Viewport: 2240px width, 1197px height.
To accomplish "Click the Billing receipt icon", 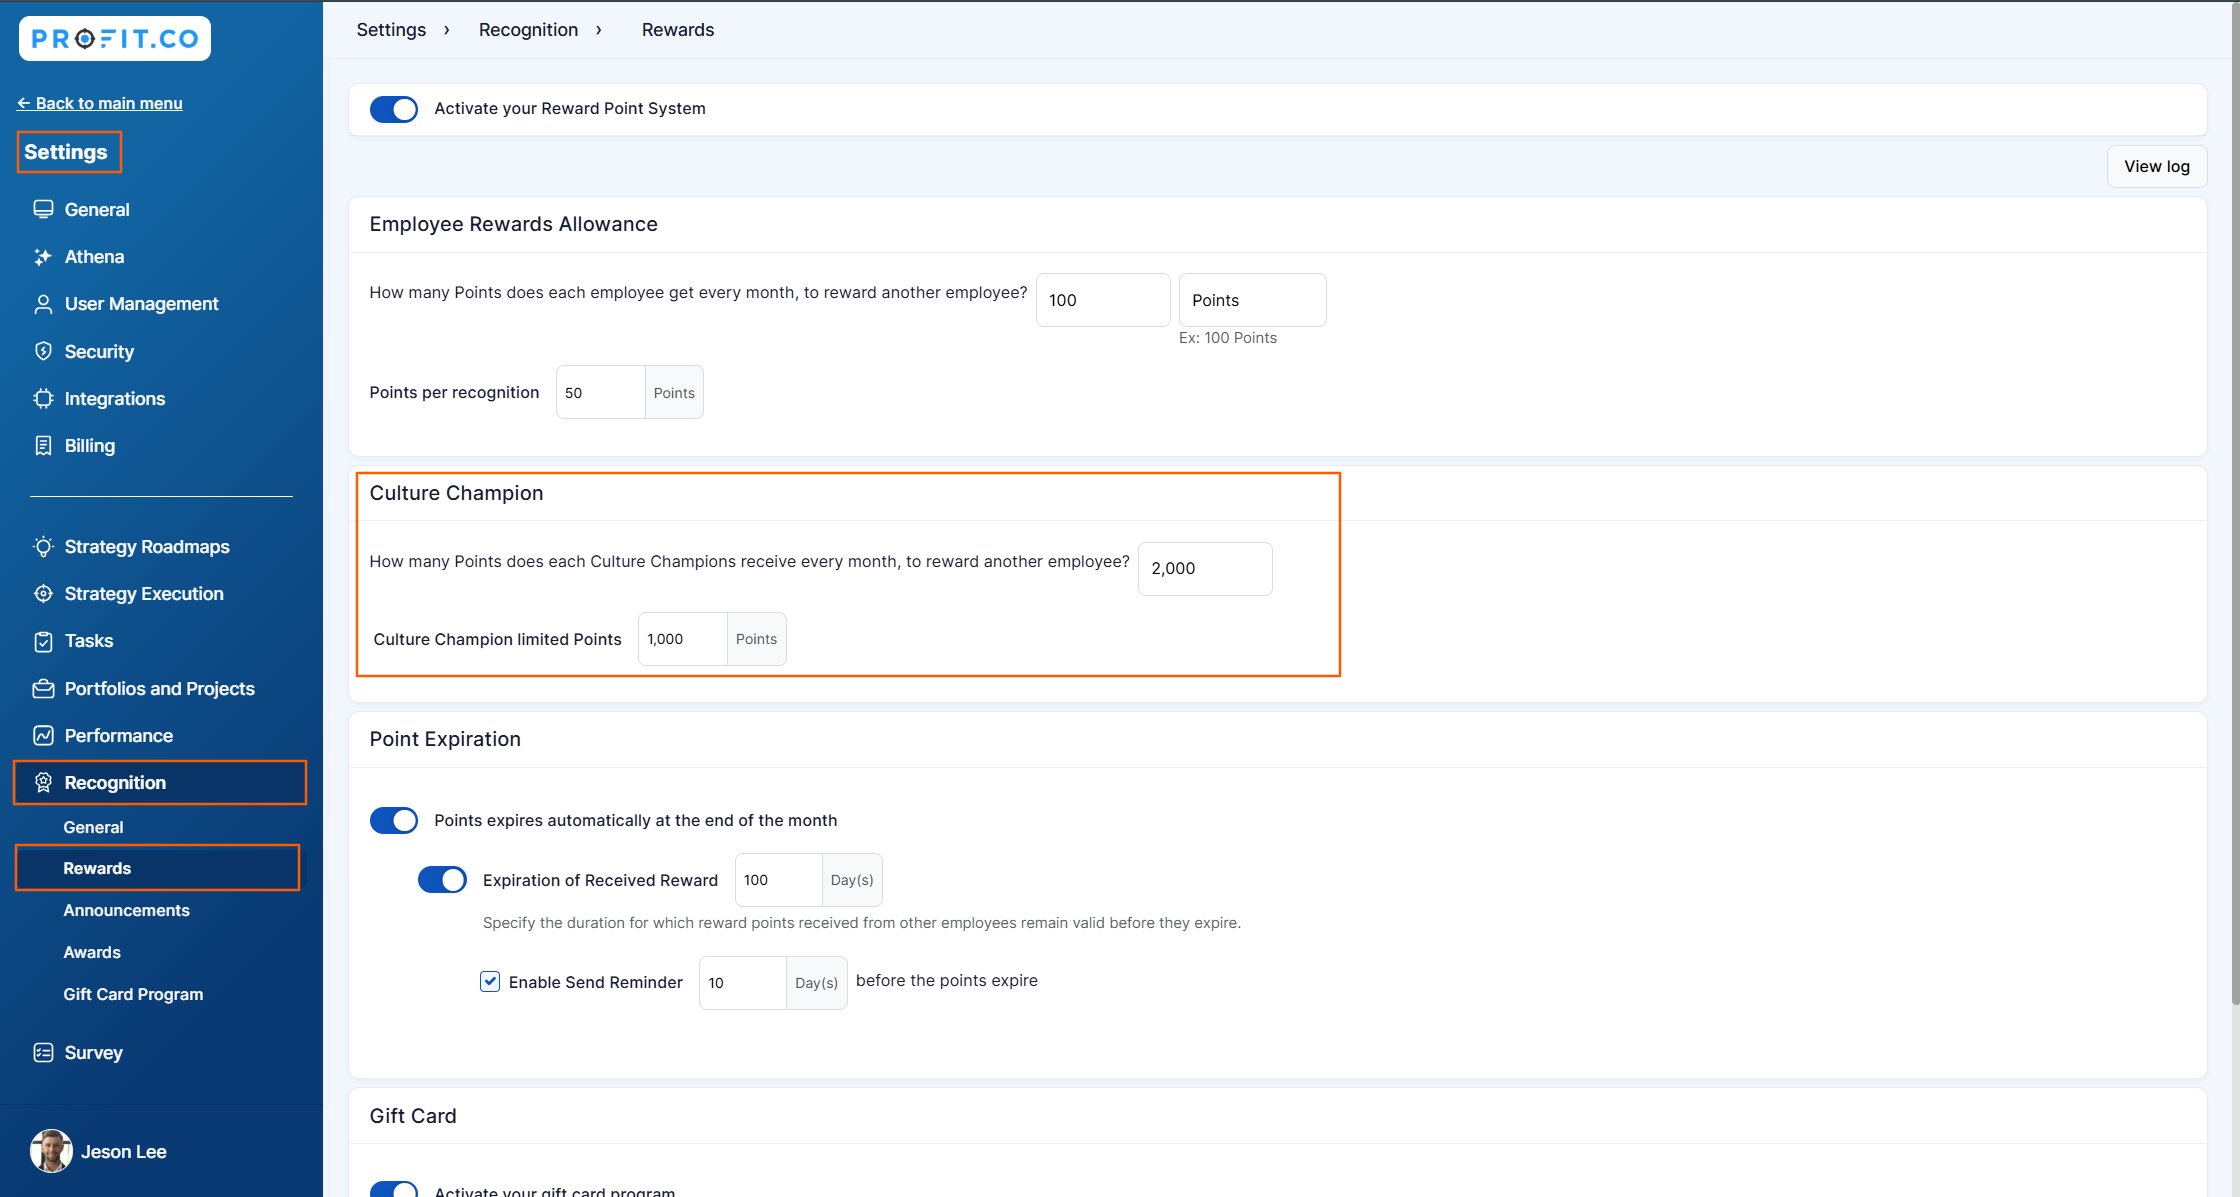I will pos(43,446).
